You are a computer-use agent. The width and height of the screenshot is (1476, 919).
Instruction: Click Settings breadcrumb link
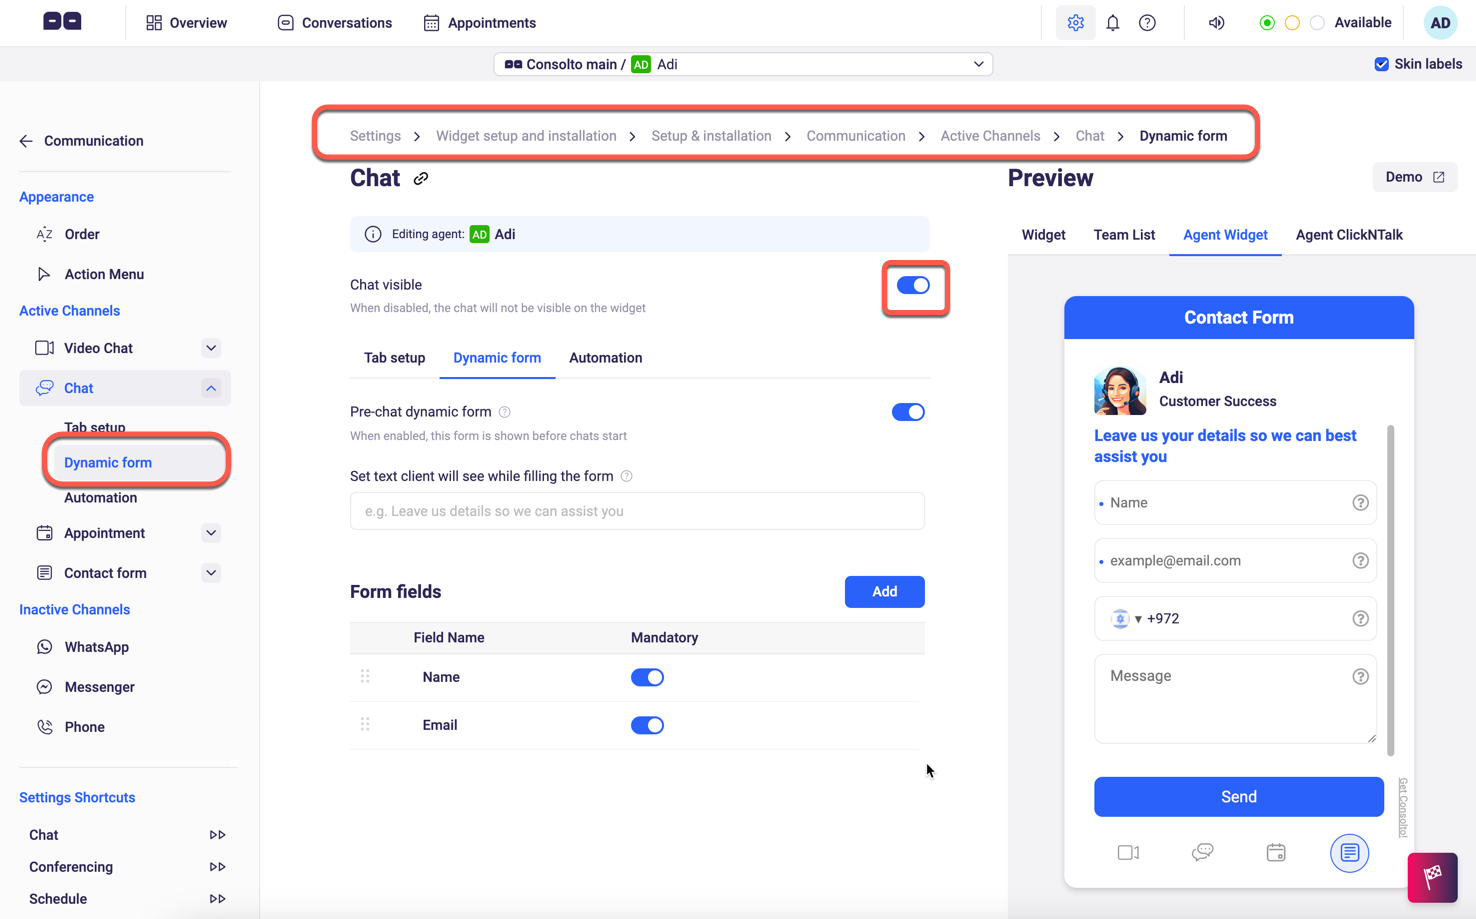(375, 136)
